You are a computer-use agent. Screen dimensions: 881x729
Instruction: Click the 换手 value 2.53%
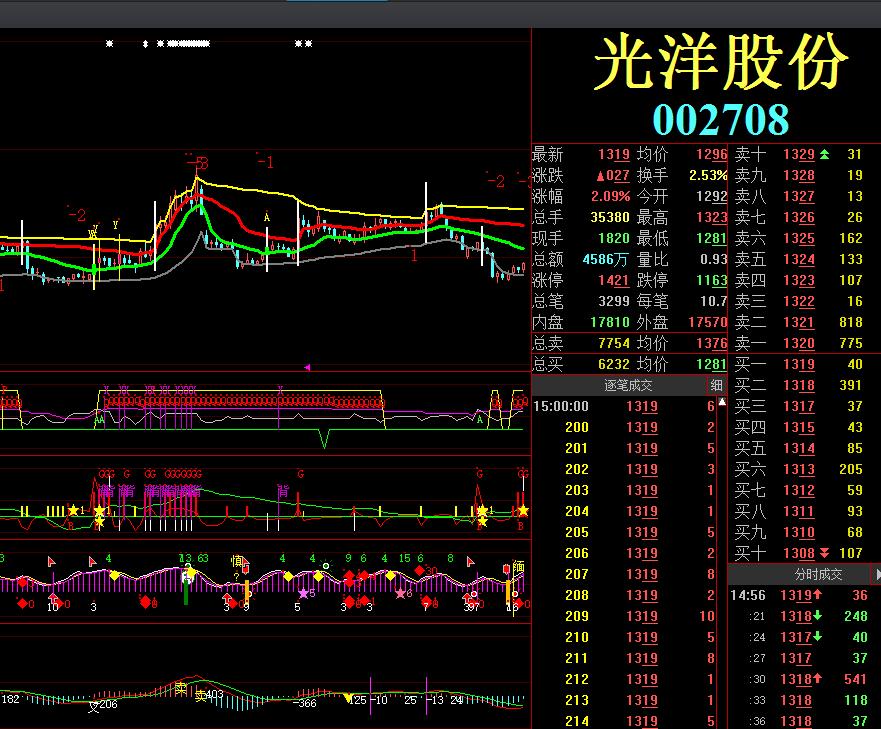(708, 175)
